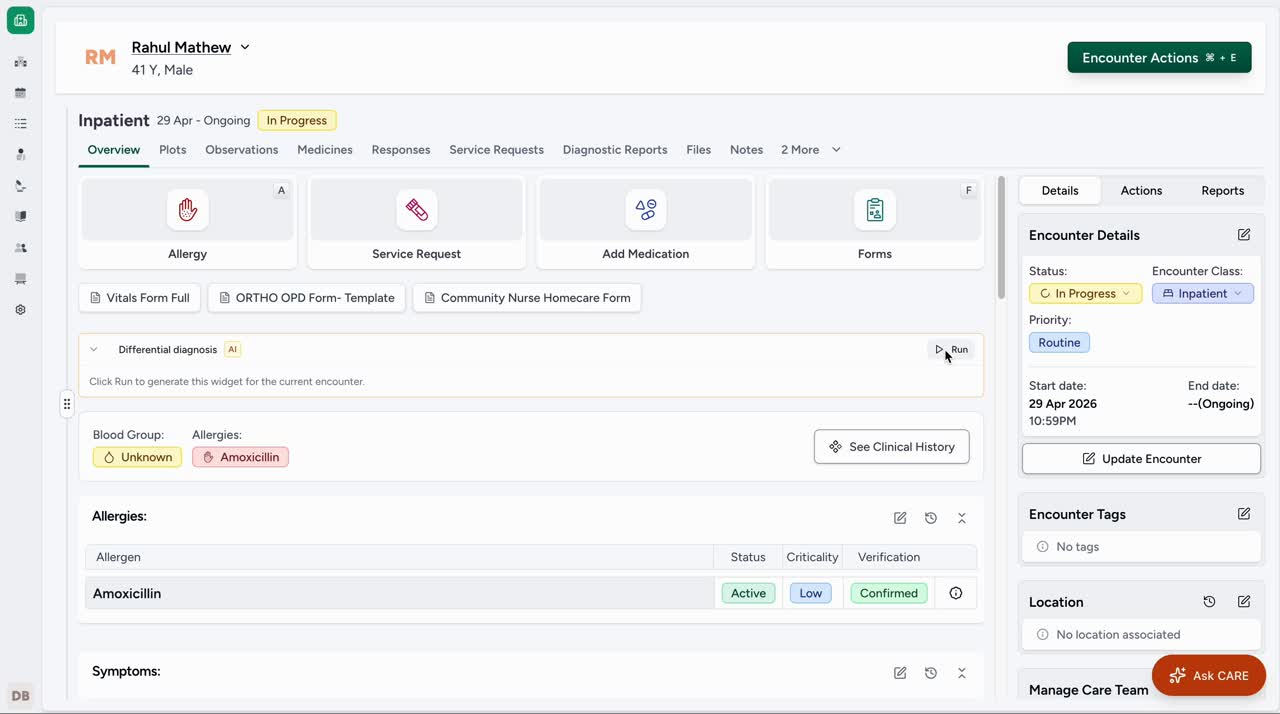Screen dimensions: 1280x714
Task: Collapse the Symptoms section
Action: 962,673
